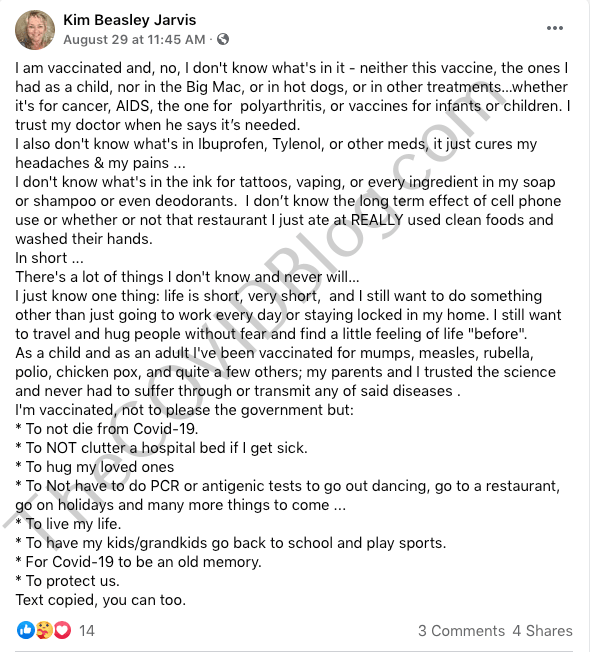View the 14 reactions count
Screen dimensions: 590x652
(x=87, y=631)
